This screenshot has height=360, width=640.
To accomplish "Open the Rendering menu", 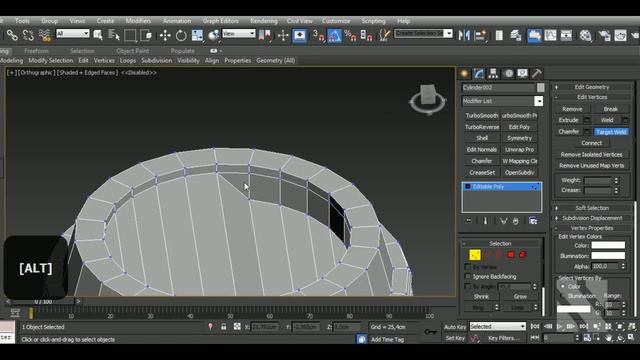I will point(264,21).
